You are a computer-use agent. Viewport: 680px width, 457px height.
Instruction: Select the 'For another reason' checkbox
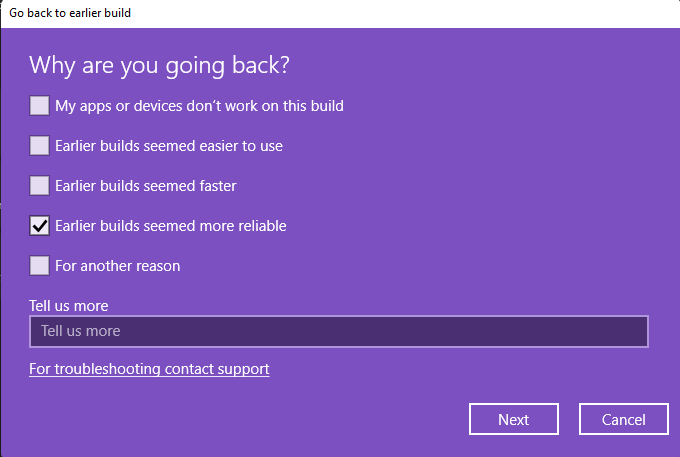click(x=39, y=265)
